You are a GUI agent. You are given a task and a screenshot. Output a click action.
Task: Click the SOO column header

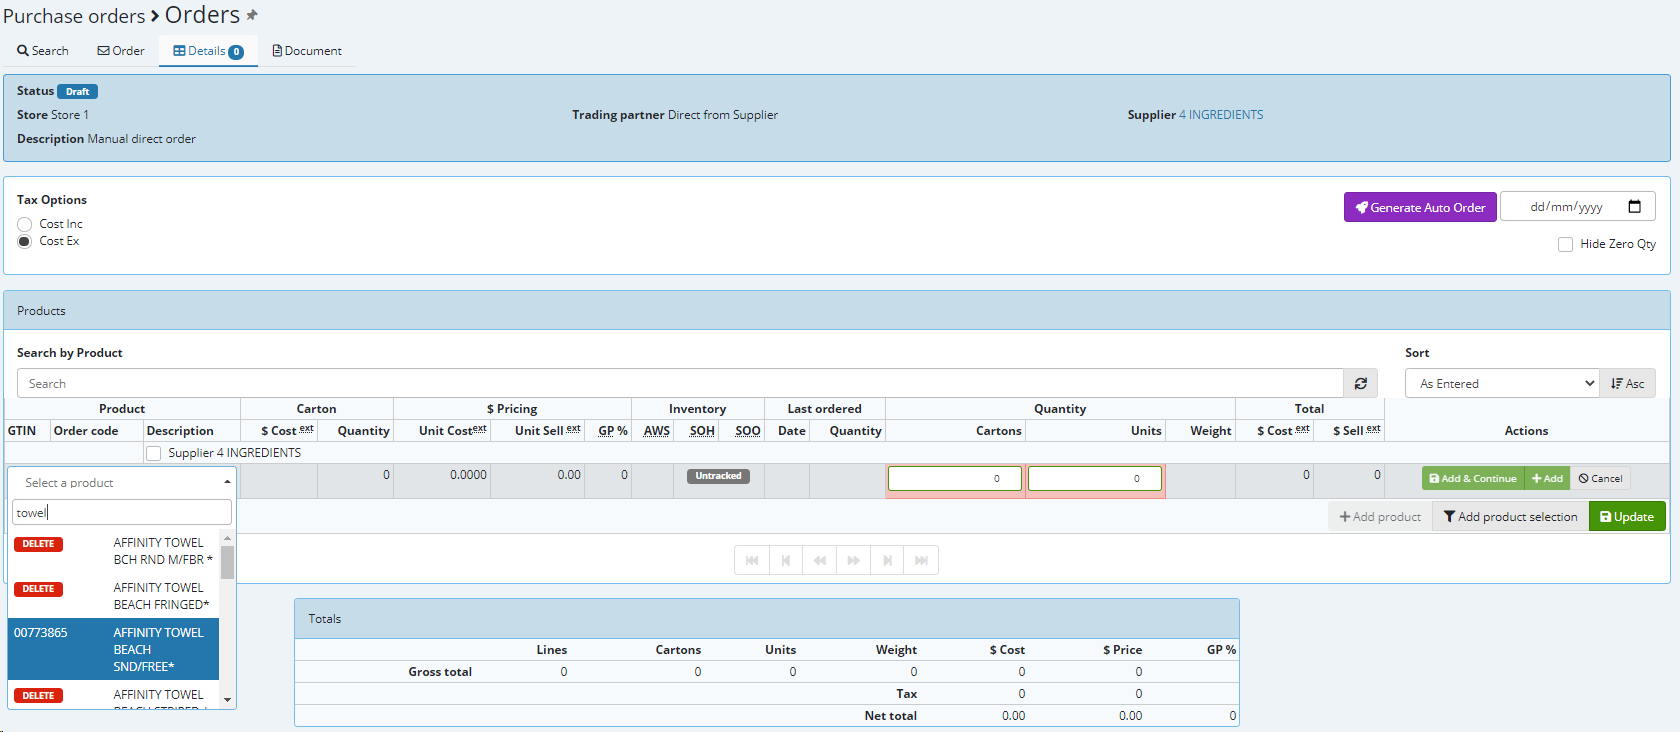(x=748, y=431)
